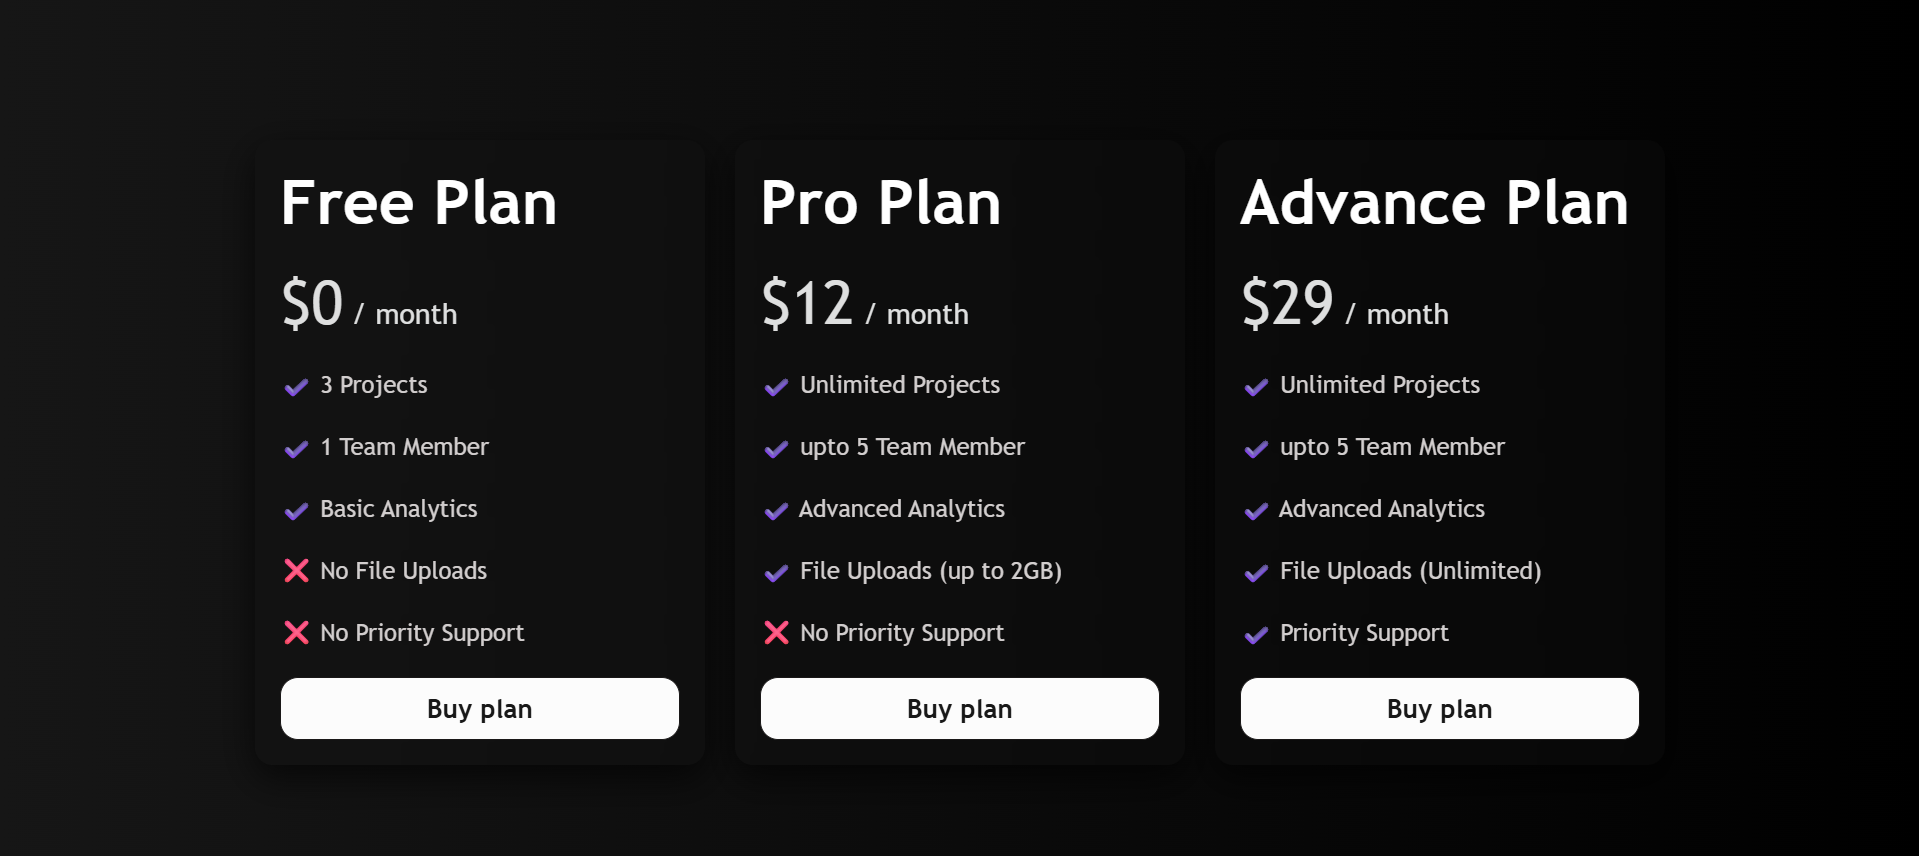Click the checkmark next to Priority Support
Image resolution: width=1919 pixels, height=856 pixels.
point(1256,635)
